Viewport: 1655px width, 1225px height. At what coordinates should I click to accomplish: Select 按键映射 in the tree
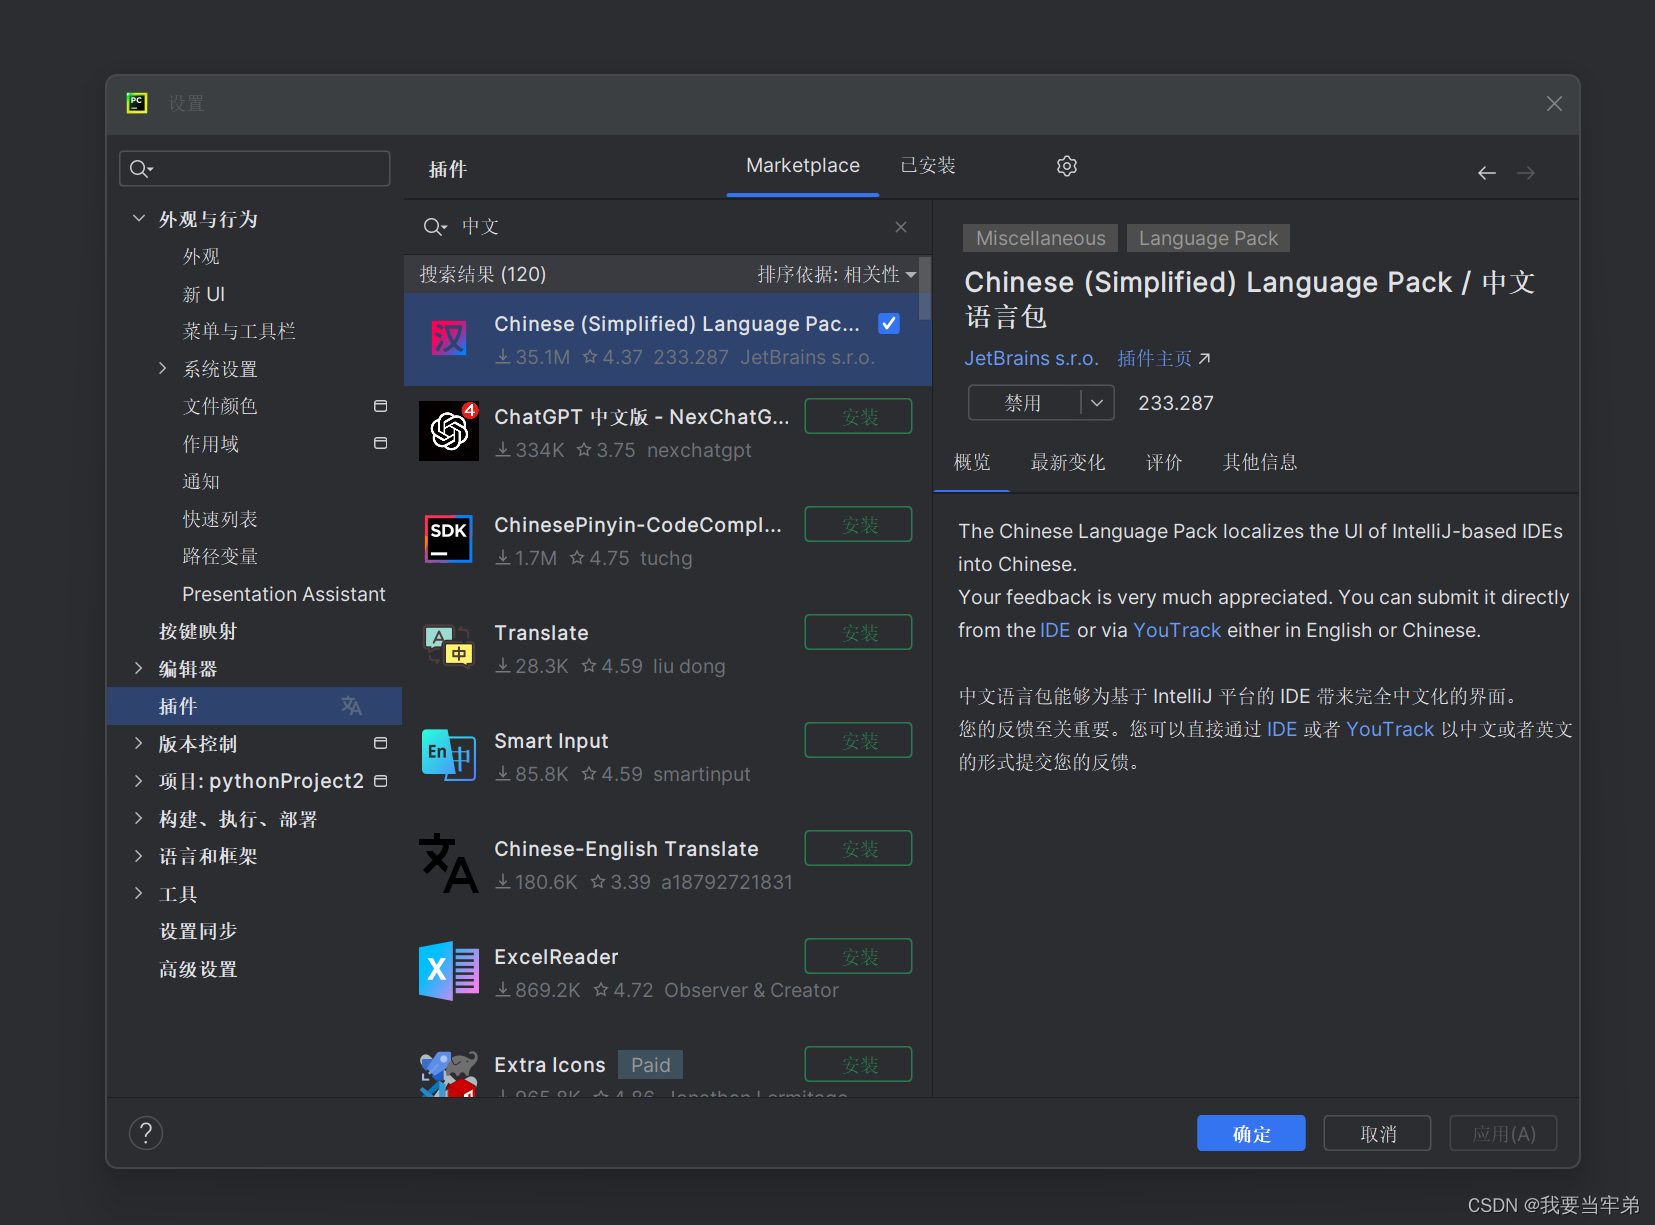[198, 631]
